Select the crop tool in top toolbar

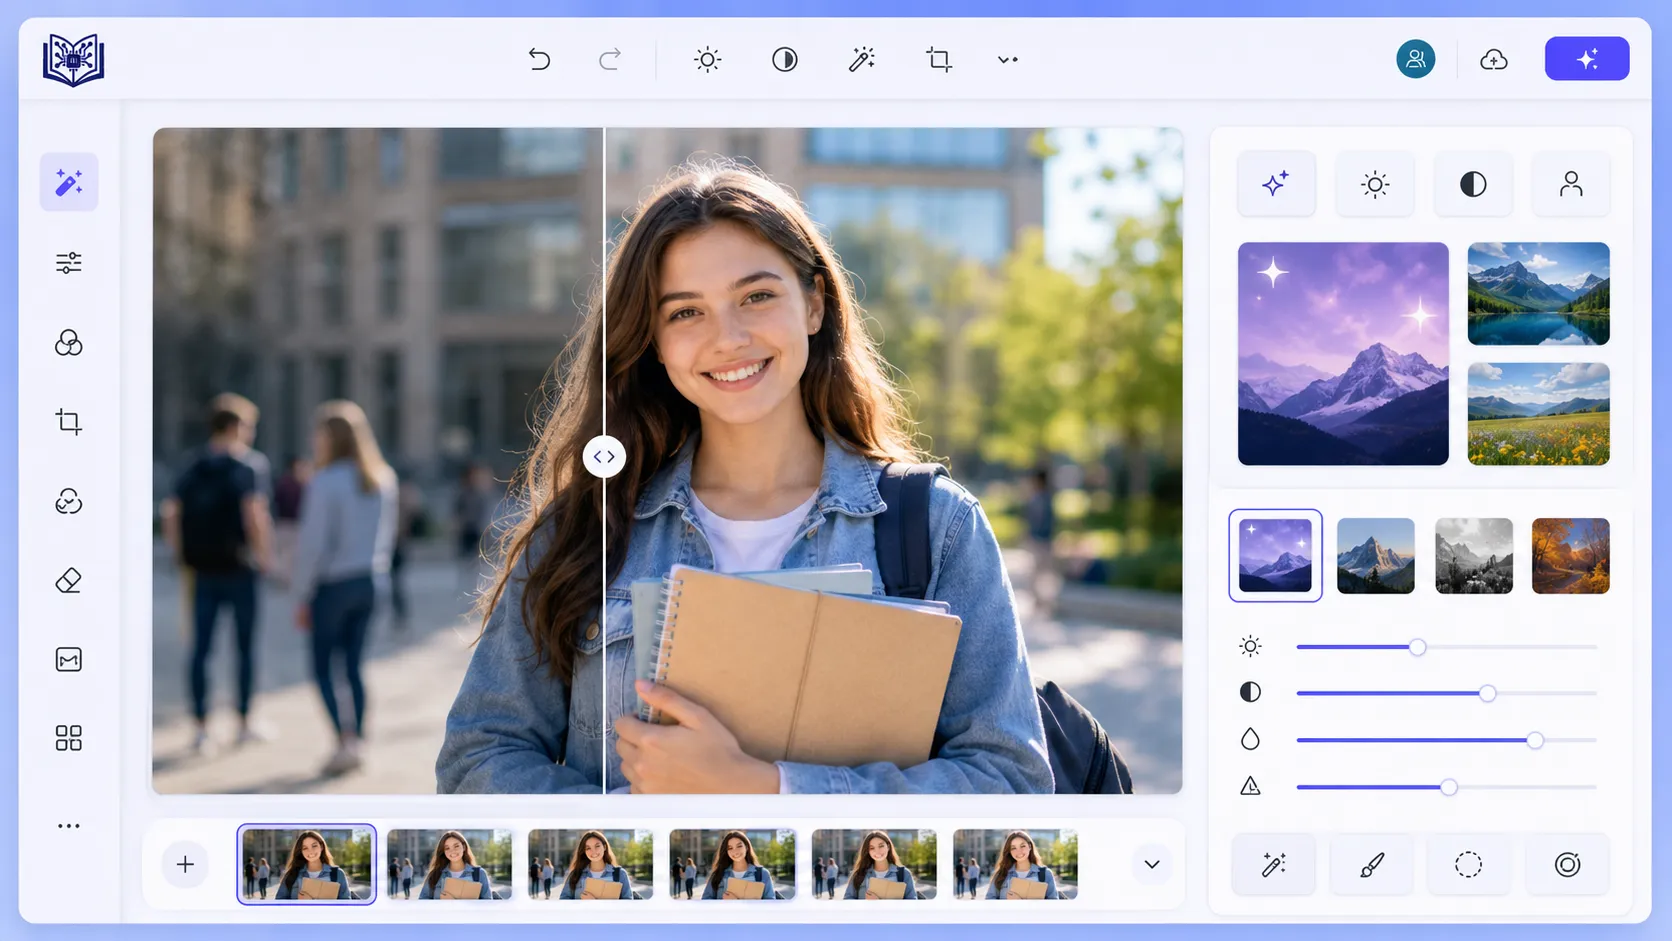tap(939, 60)
